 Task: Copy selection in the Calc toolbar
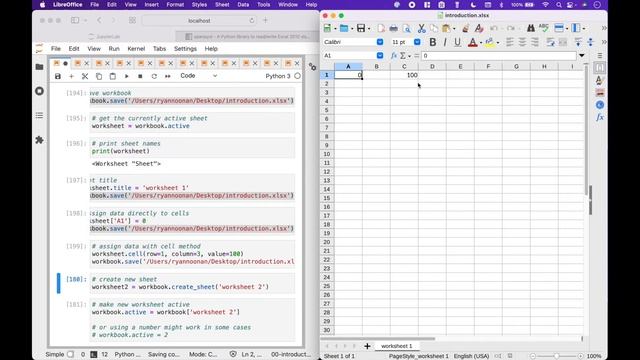[434, 28]
